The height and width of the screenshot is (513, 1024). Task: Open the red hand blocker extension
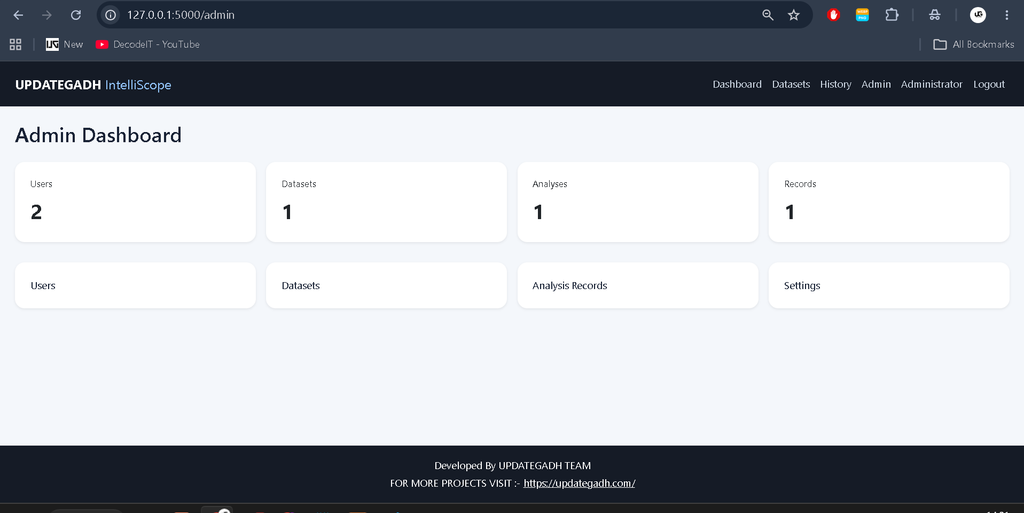pos(833,14)
